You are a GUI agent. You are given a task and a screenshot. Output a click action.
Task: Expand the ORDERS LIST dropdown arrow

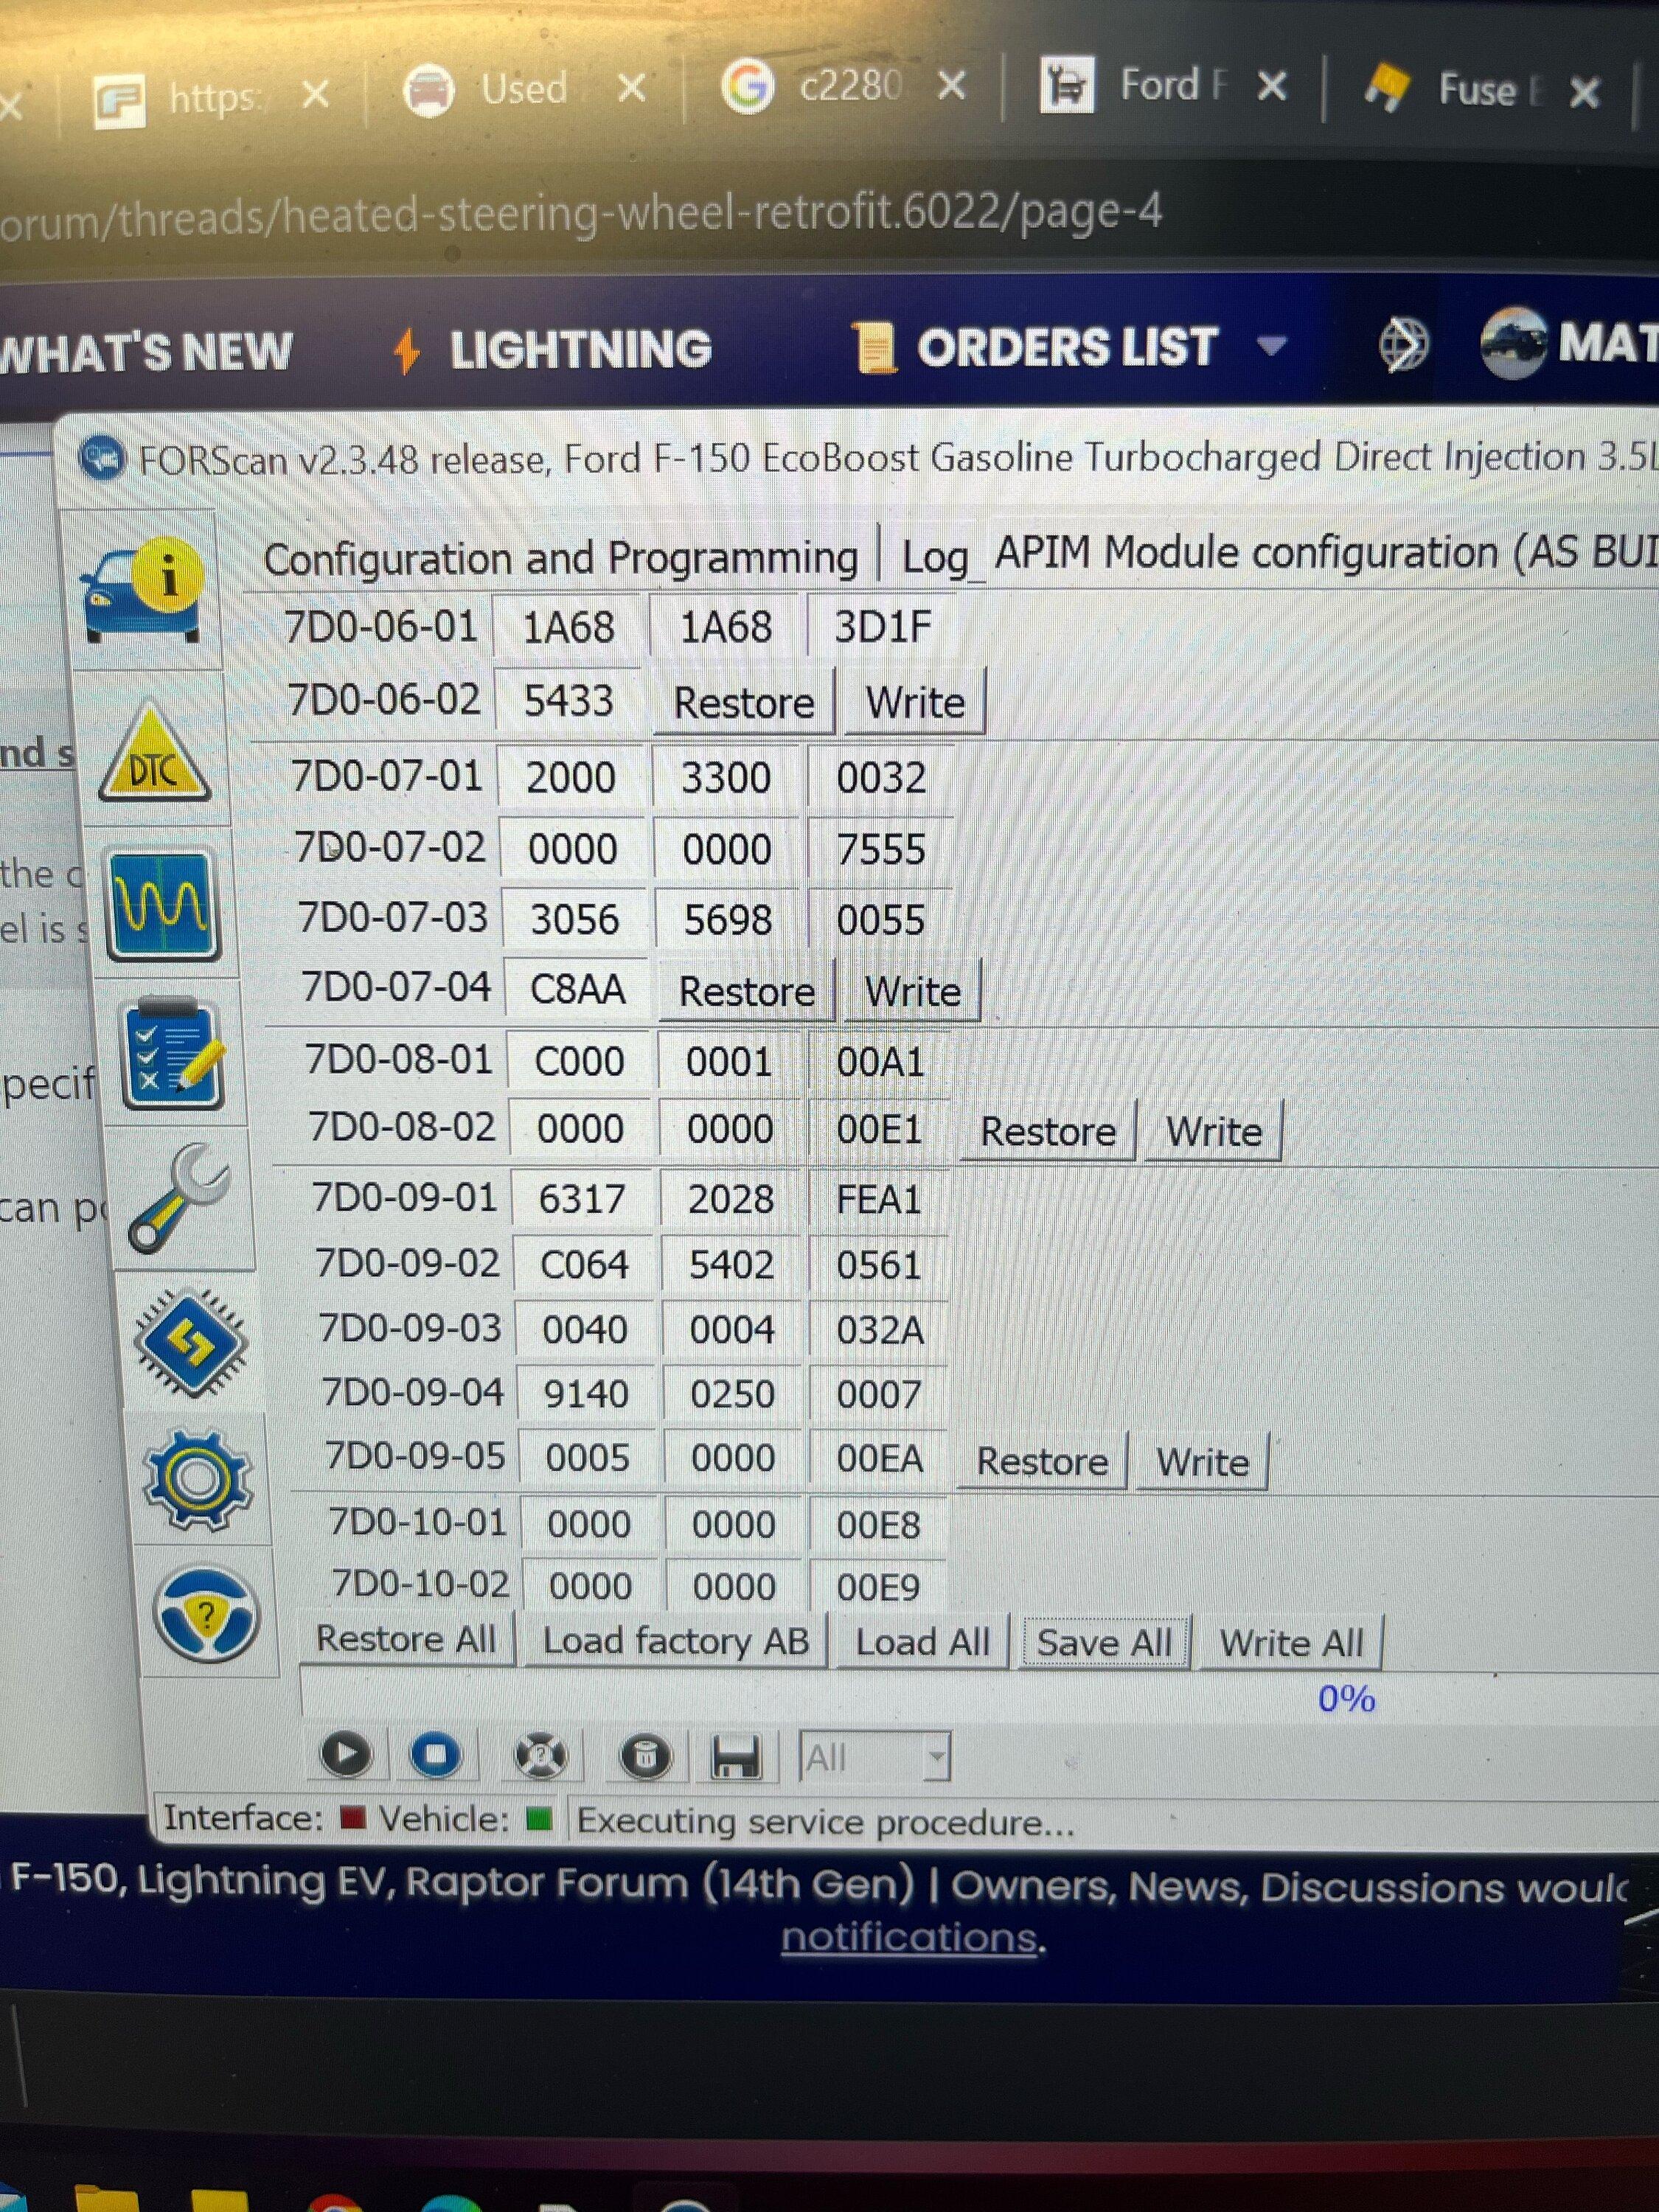[1271, 346]
